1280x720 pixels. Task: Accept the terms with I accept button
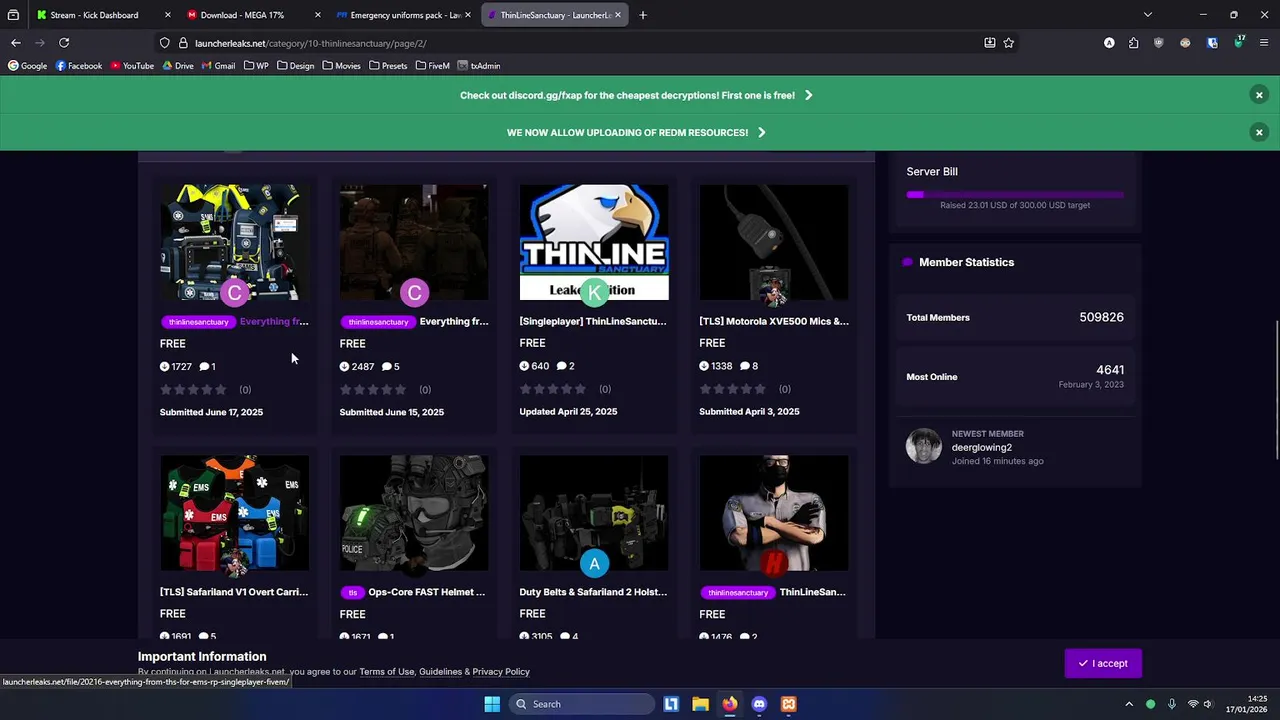[x=1103, y=663]
